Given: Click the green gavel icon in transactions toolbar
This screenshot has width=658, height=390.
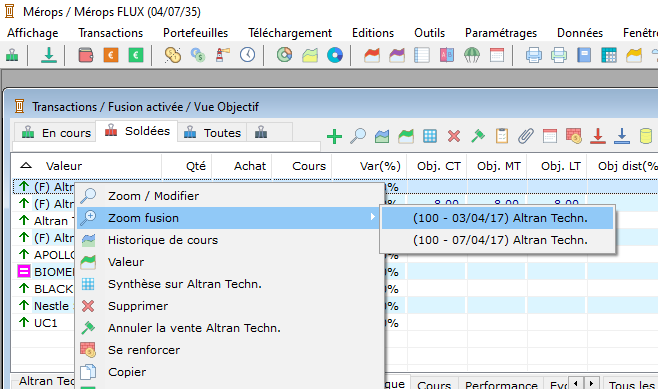Looking at the screenshot, I should (x=478, y=136).
